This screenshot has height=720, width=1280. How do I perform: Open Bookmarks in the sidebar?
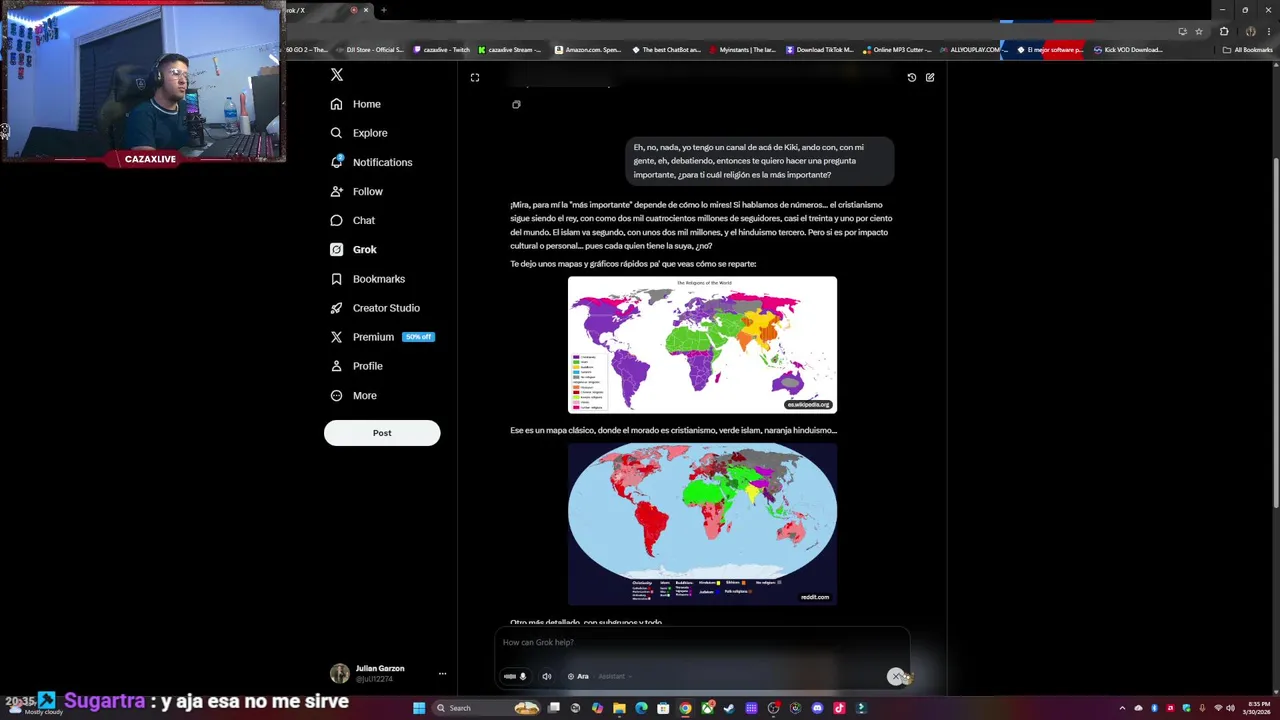367,279
